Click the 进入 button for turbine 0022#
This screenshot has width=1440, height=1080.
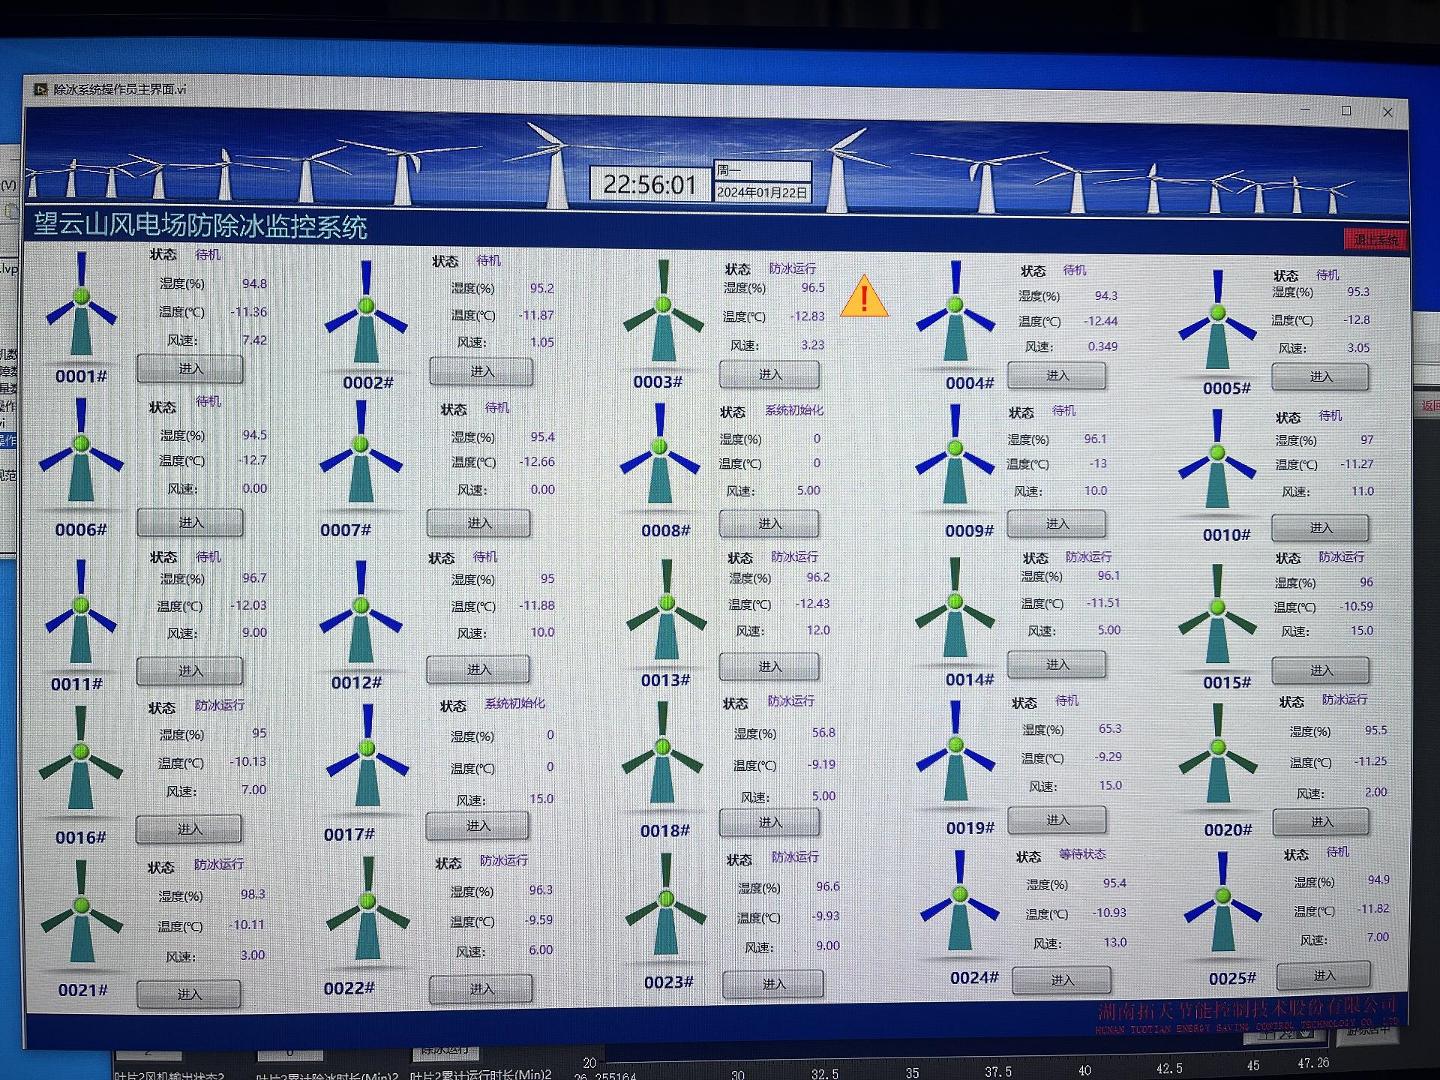point(482,989)
